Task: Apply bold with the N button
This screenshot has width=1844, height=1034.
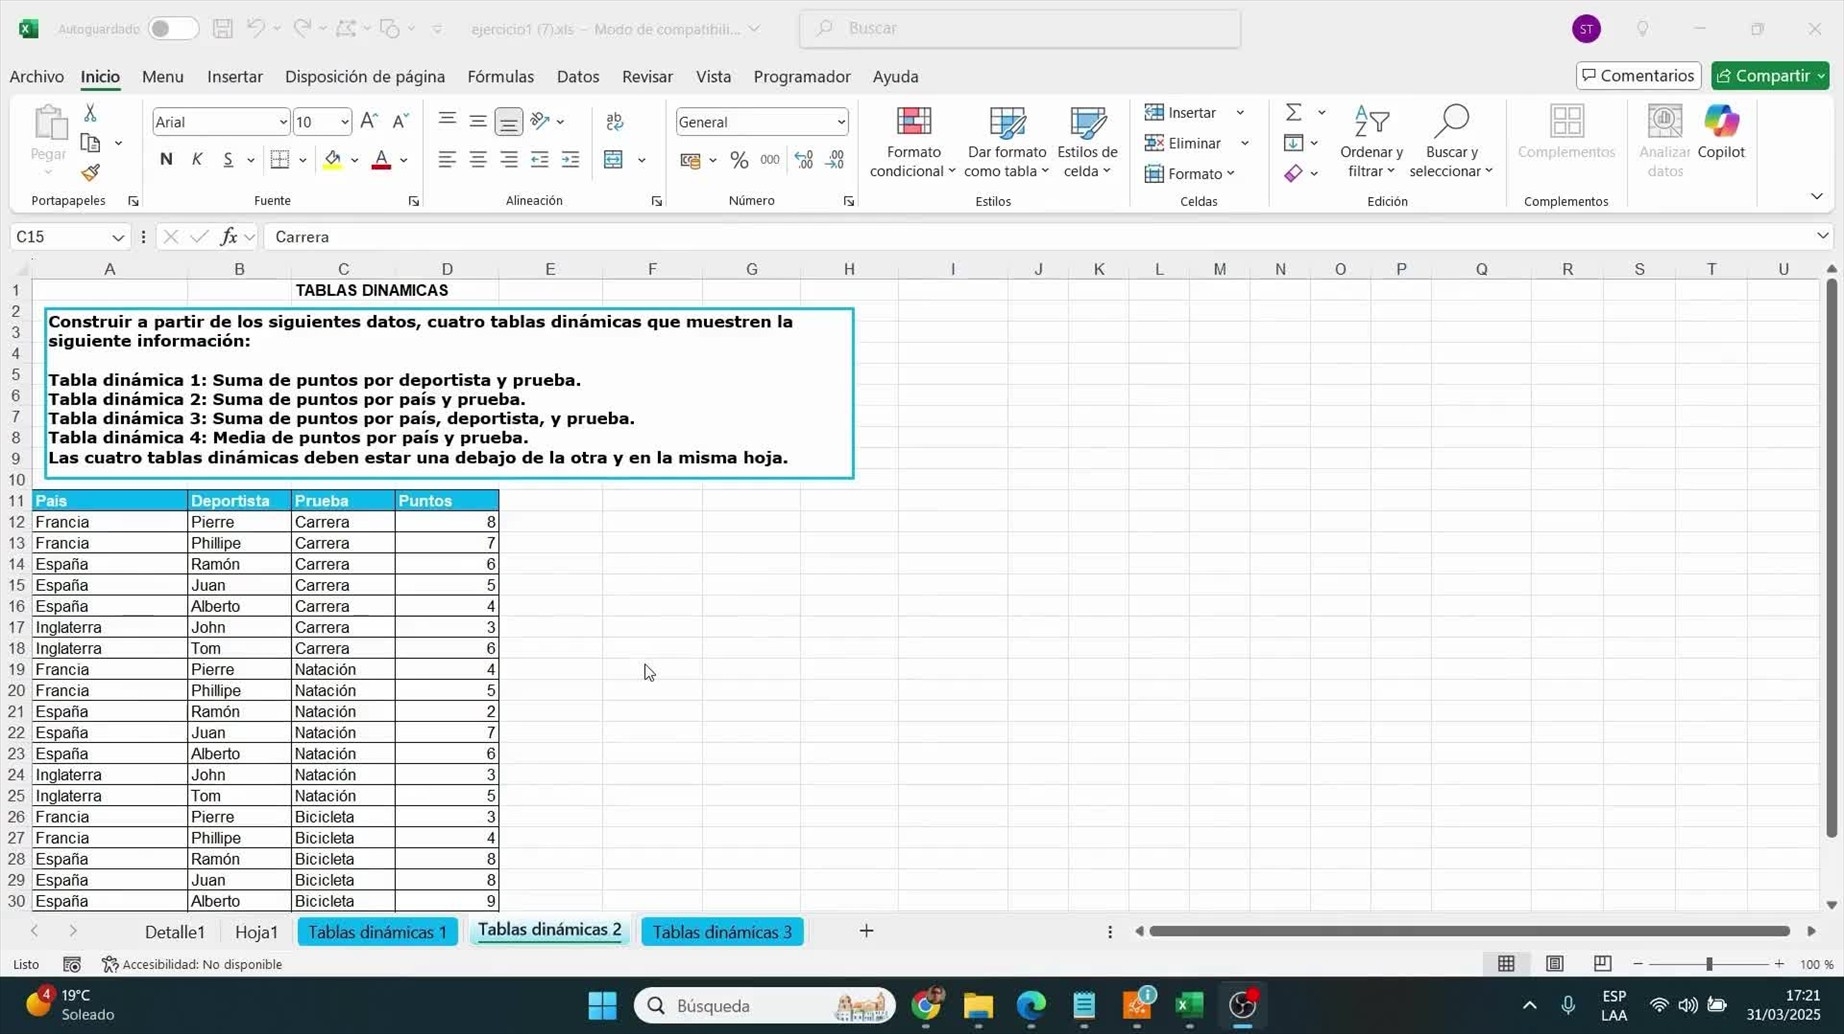Action: click(166, 160)
